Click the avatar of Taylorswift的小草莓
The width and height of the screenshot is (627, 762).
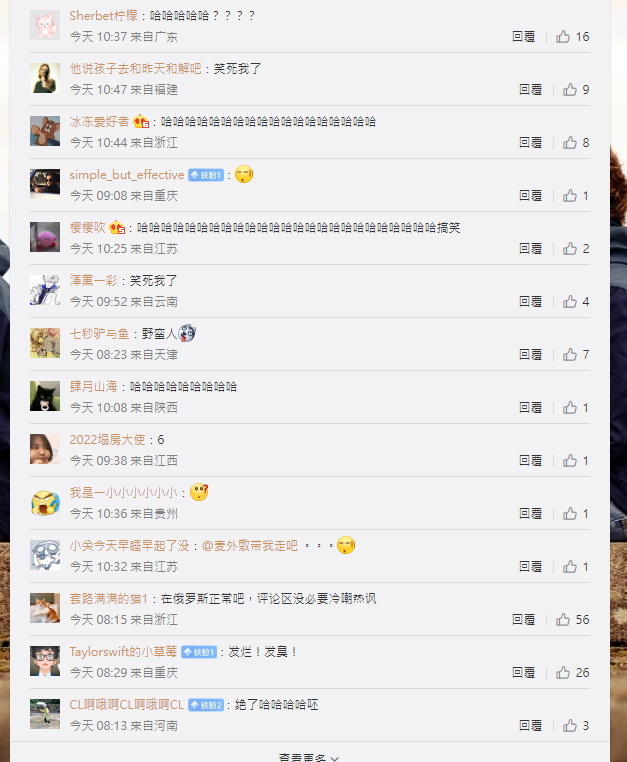click(45, 661)
